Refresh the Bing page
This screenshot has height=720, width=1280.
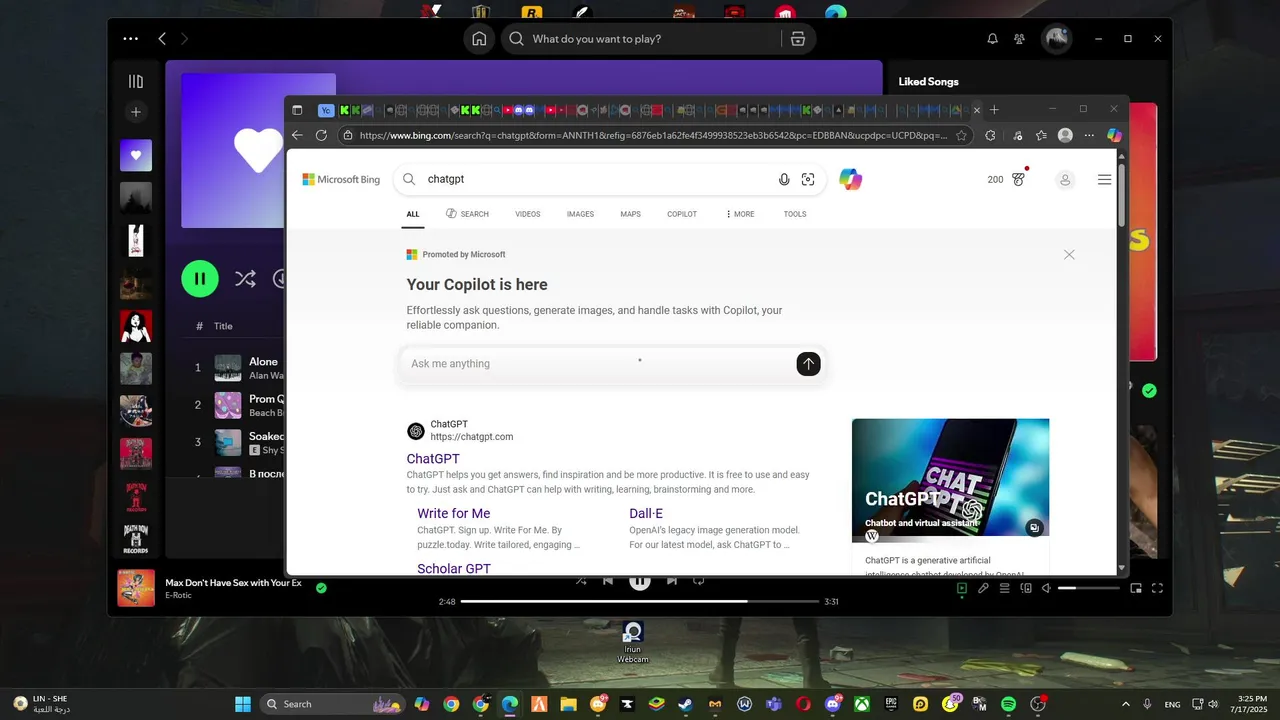pyautogui.click(x=321, y=135)
